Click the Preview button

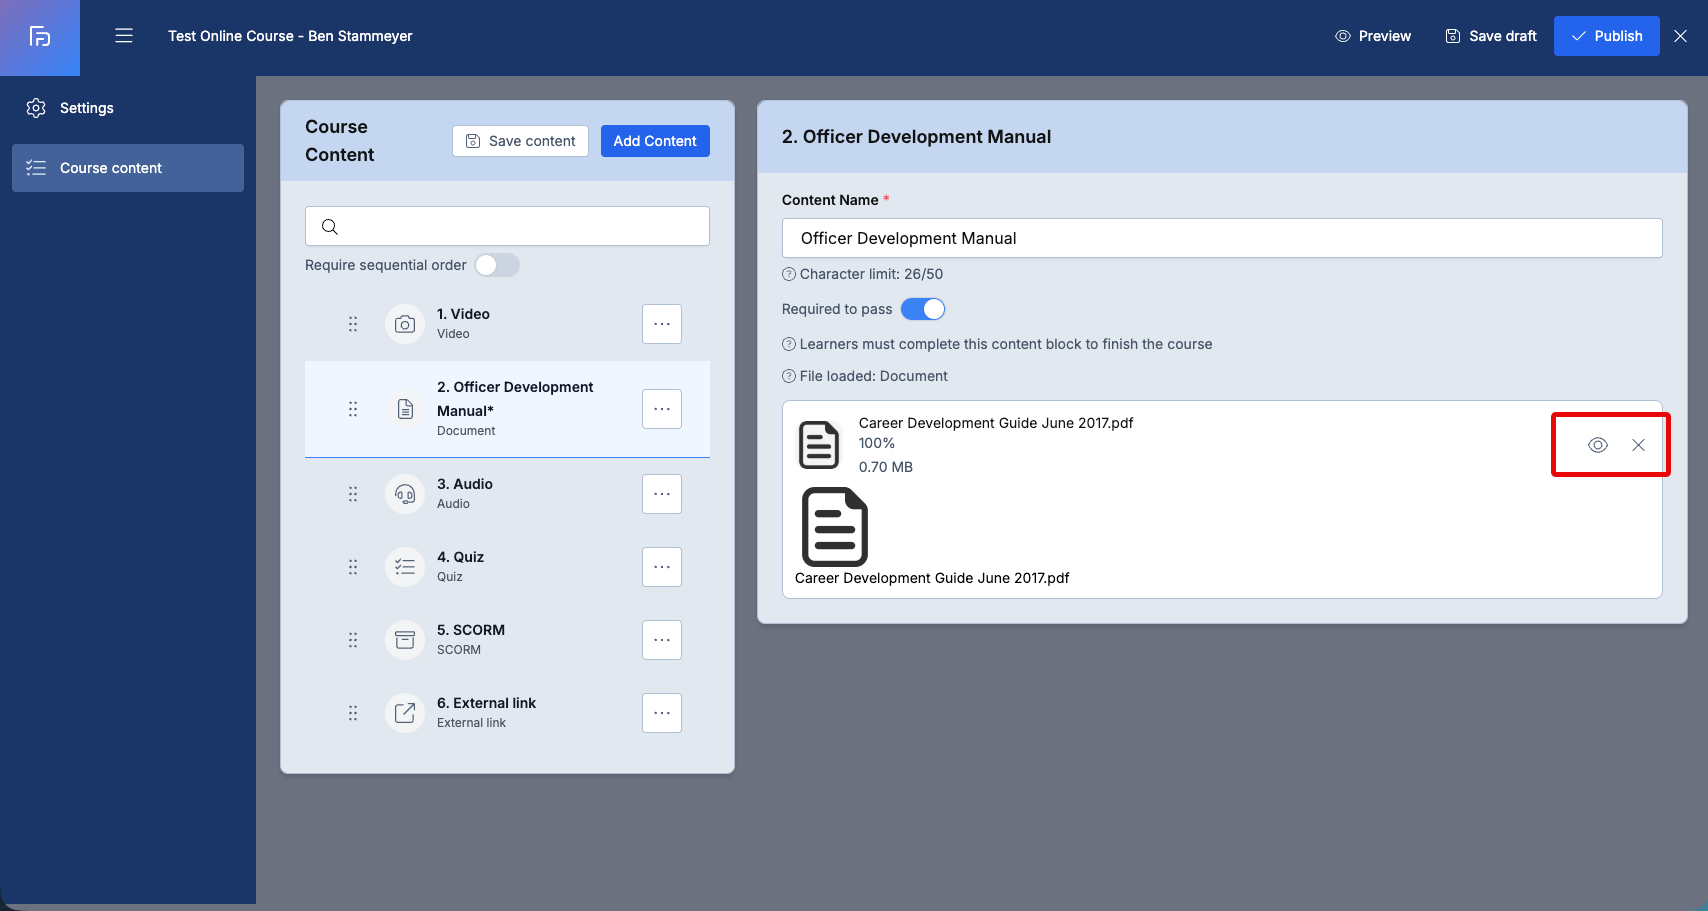click(x=1373, y=36)
